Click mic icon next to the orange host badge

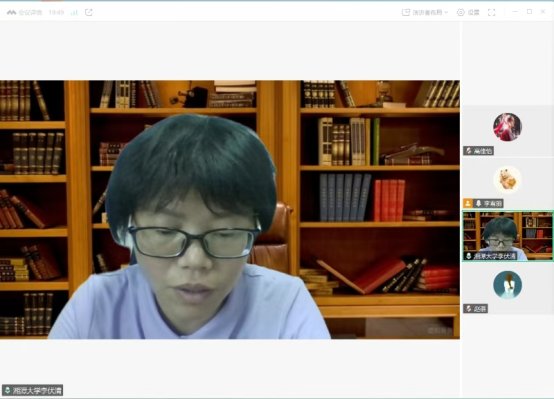pyautogui.click(x=478, y=204)
